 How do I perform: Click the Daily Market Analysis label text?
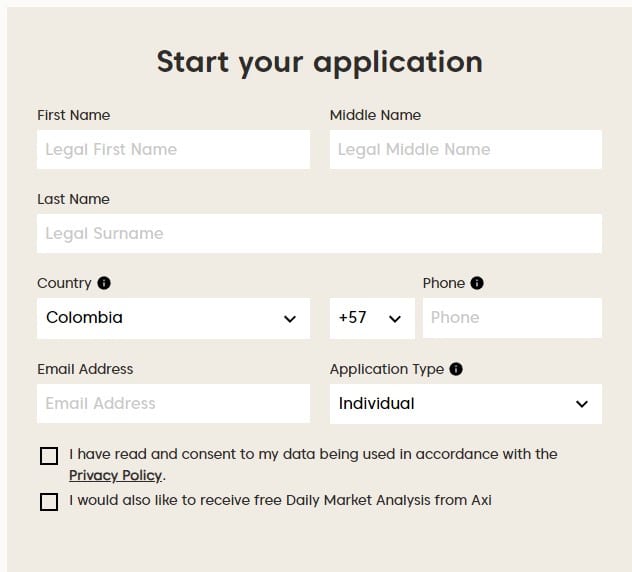coord(280,500)
